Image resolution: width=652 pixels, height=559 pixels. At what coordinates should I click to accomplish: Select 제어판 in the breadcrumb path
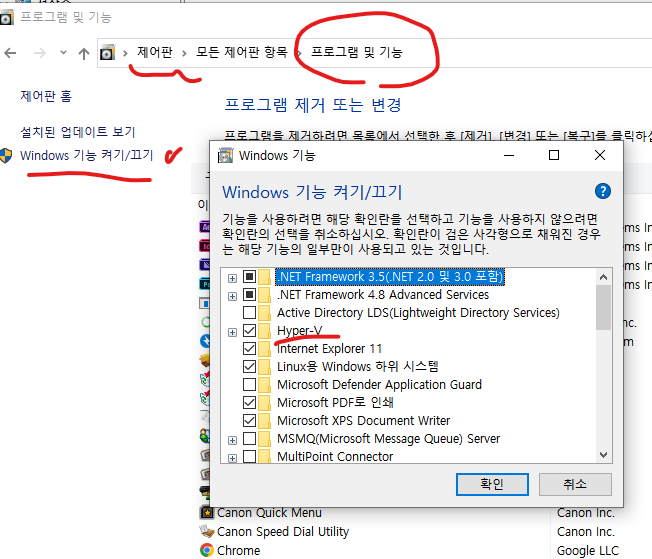click(x=155, y=52)
